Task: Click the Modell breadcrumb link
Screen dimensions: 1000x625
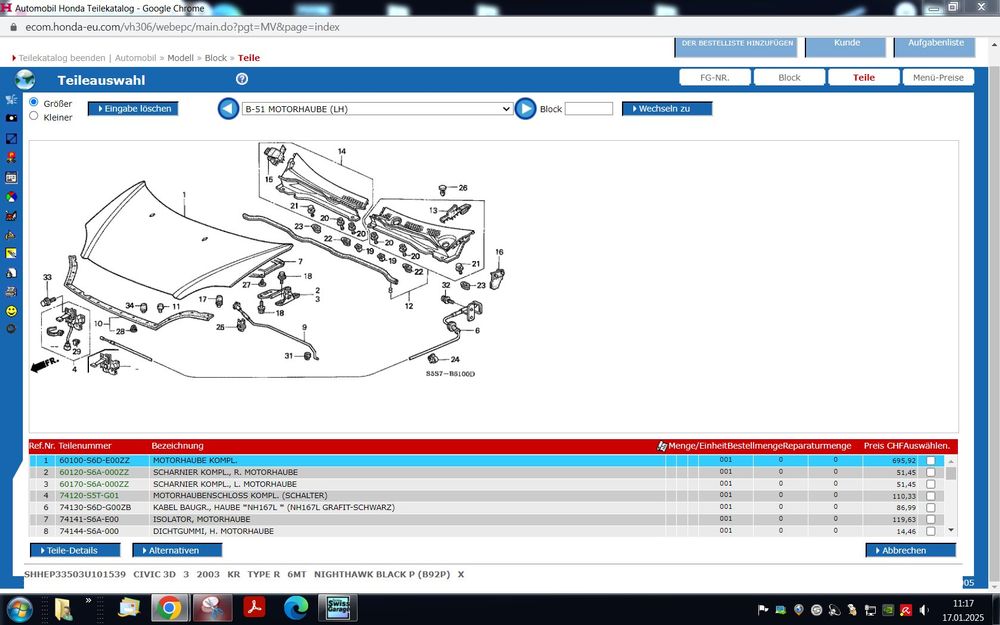Action: [180, 58]
